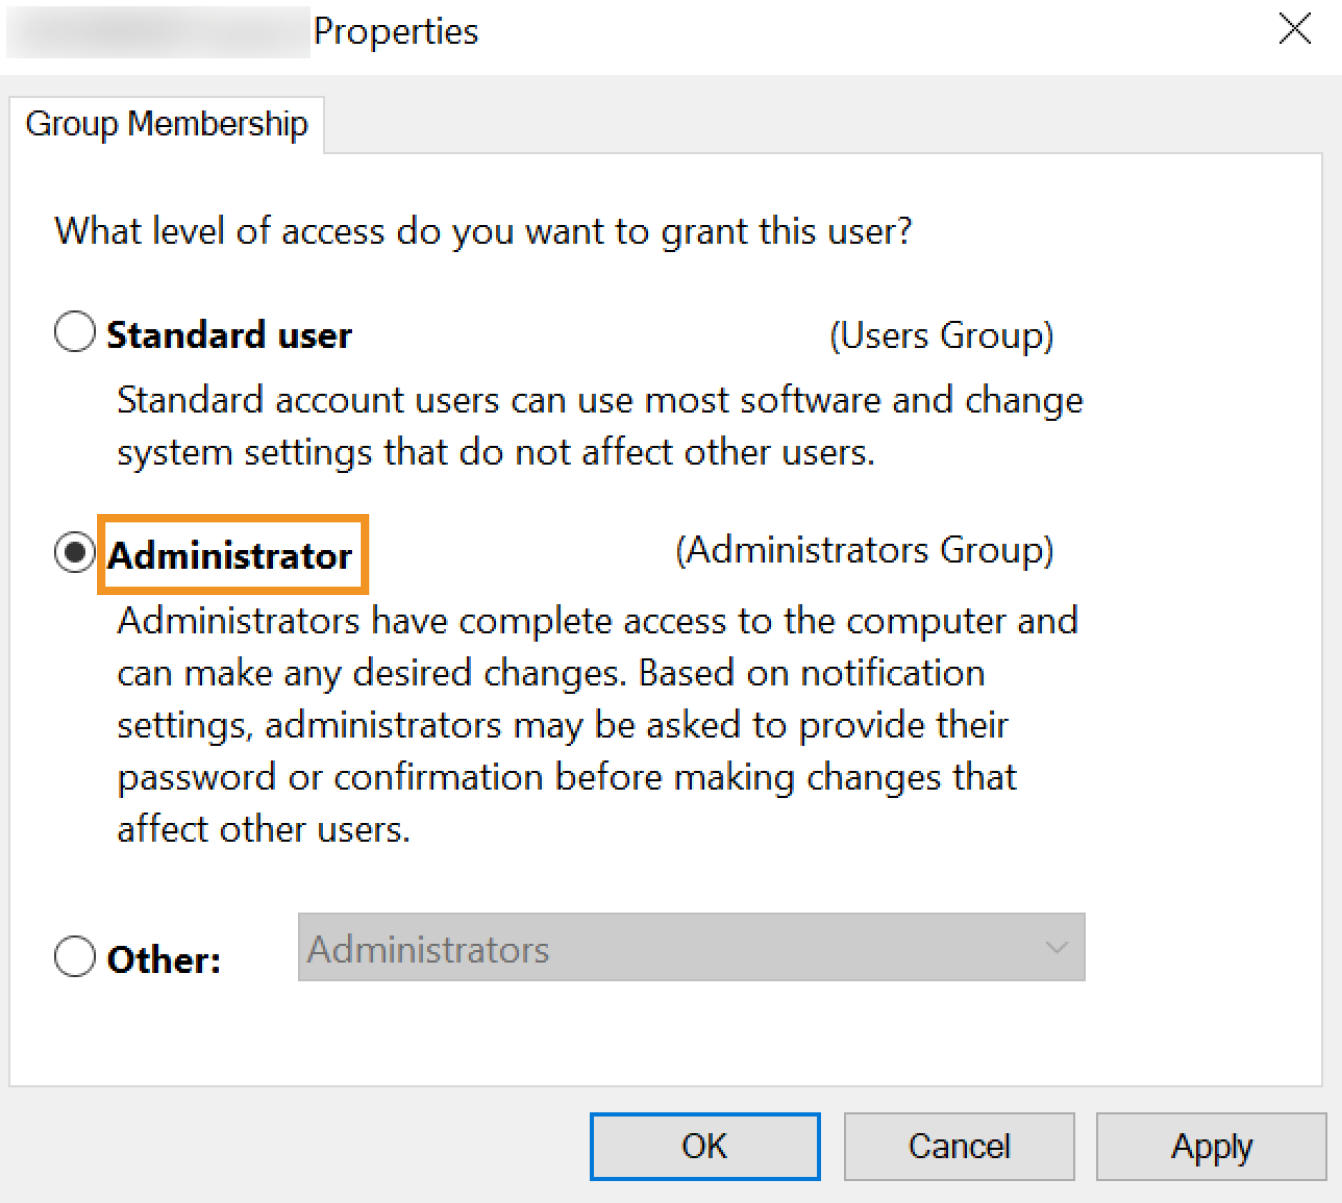This screenshot has width=1342, height=1203.
Task: Click the Standard account users description
Action: (599, 426)
